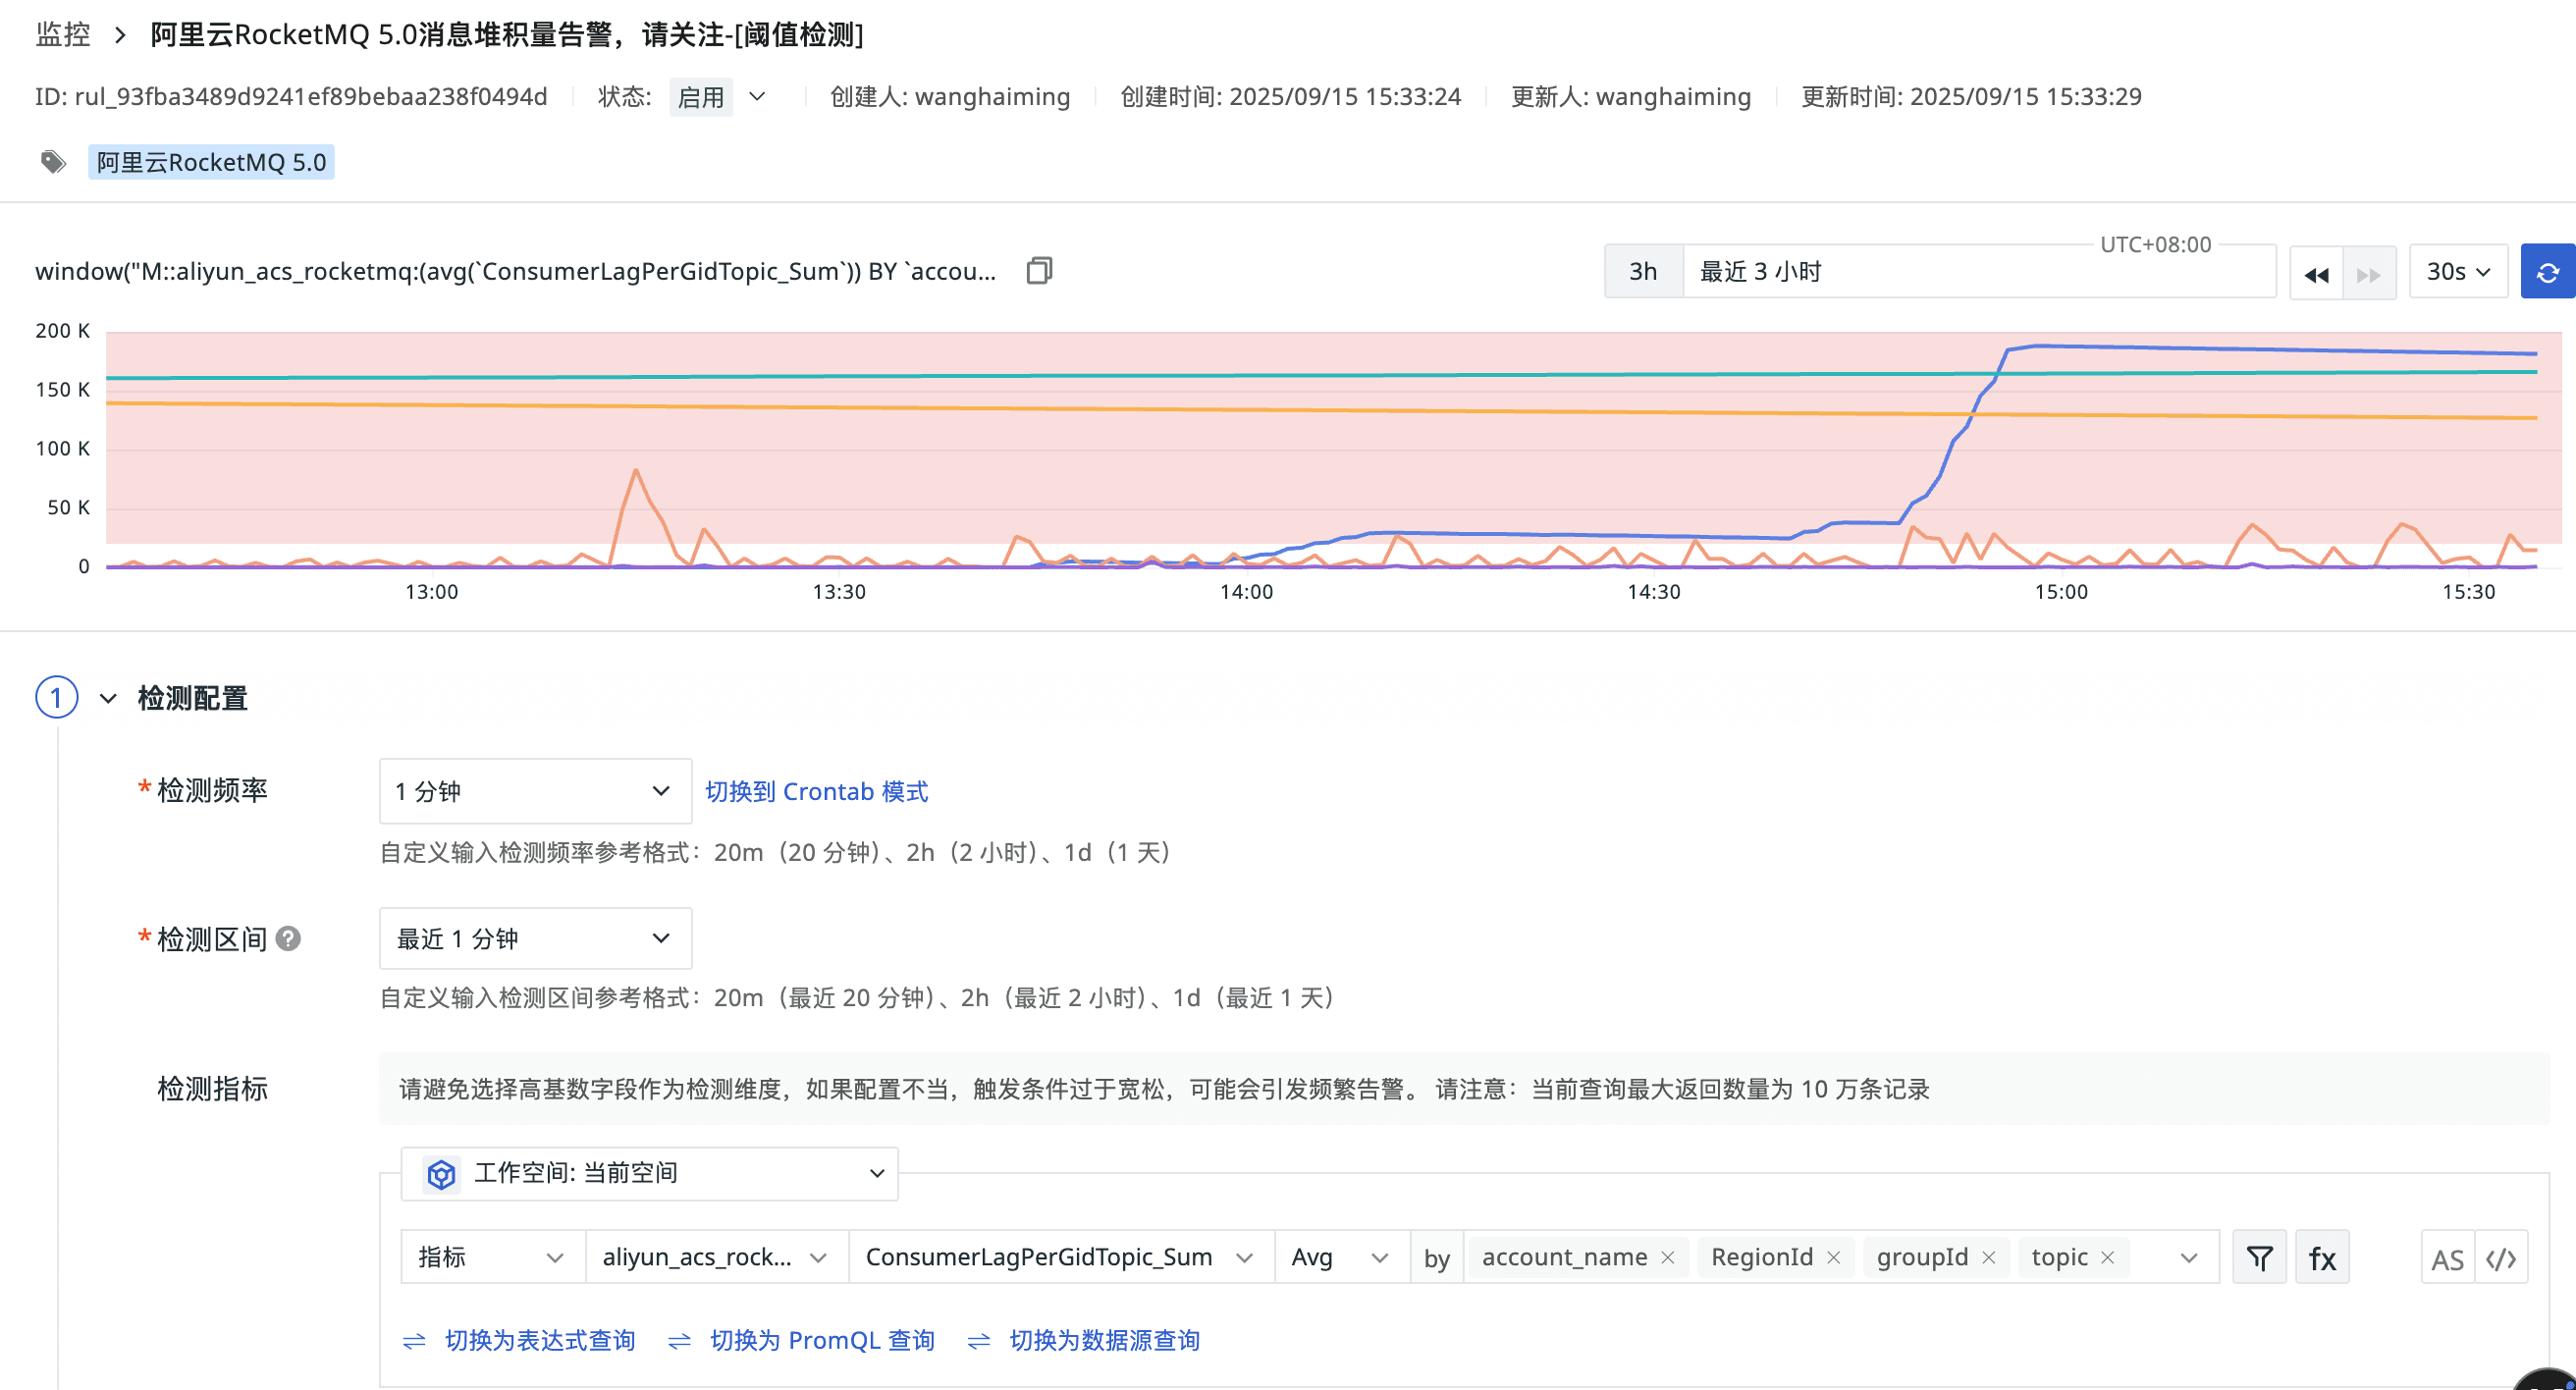Add a function with fx button
Viewport: 2576px width, 1390px height.
2321,1257
